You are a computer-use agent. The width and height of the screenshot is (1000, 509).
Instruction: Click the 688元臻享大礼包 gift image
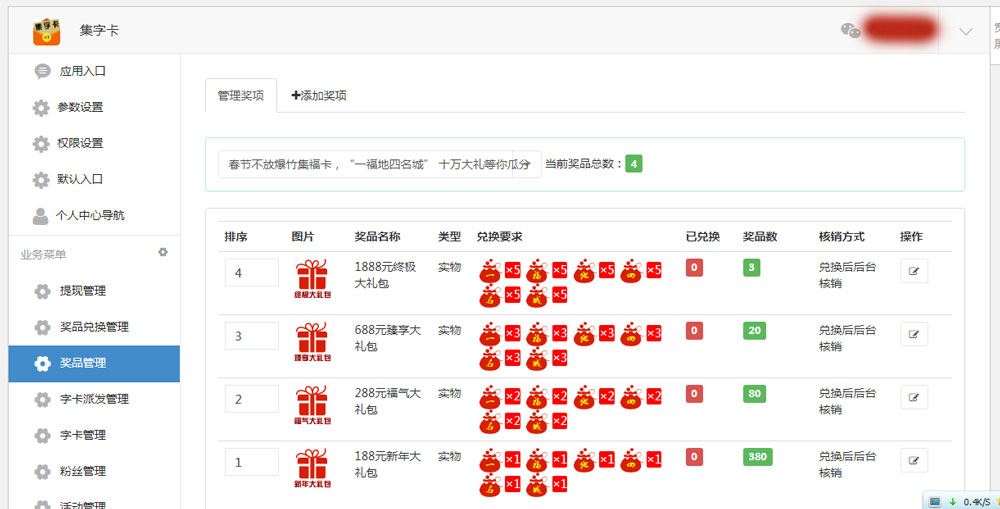311,341
